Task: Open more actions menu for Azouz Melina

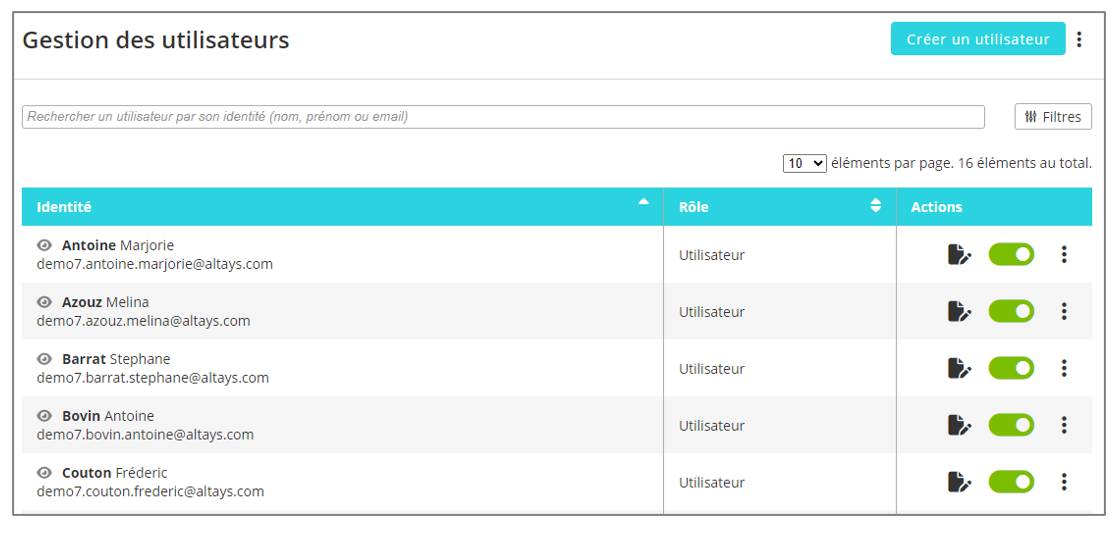Action: [1064, 312]
